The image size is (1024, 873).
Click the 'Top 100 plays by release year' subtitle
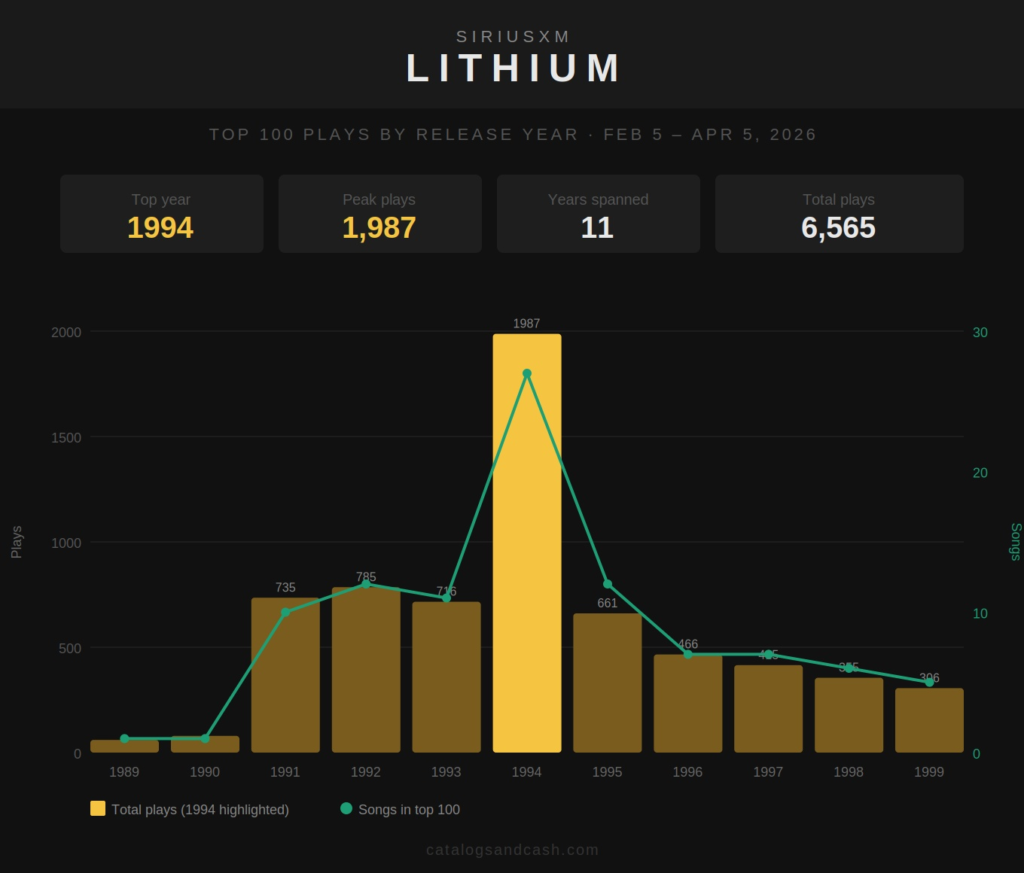pyautogui.click(x=513, y=135)
